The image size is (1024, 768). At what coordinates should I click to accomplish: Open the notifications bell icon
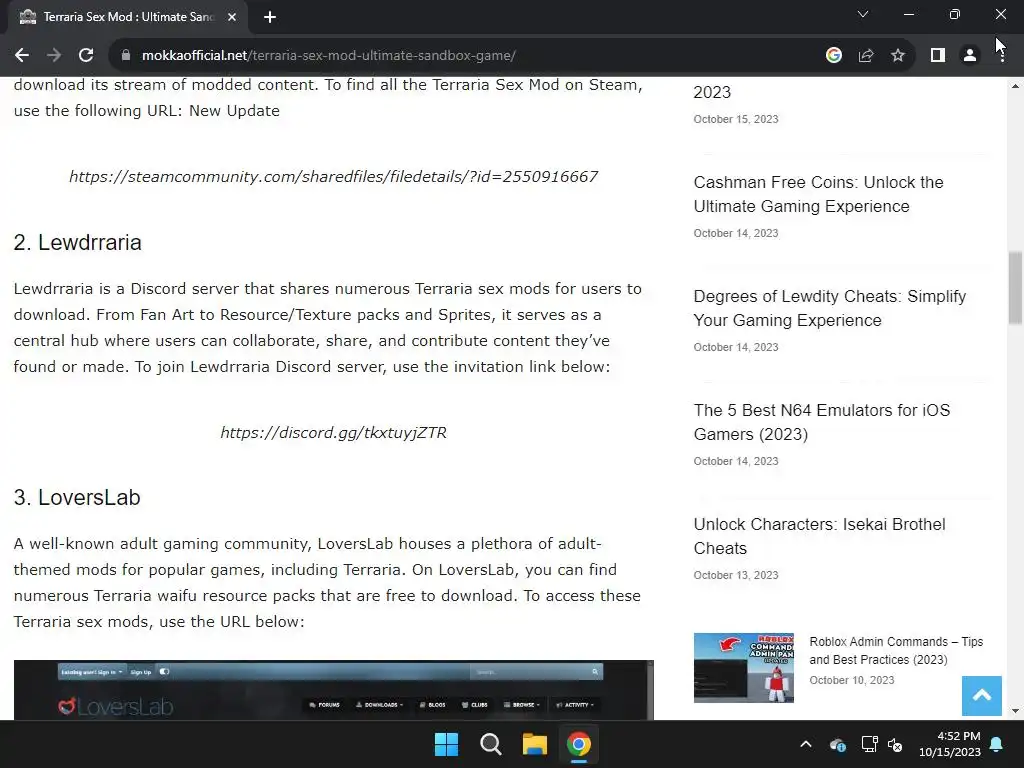(997, 744)
